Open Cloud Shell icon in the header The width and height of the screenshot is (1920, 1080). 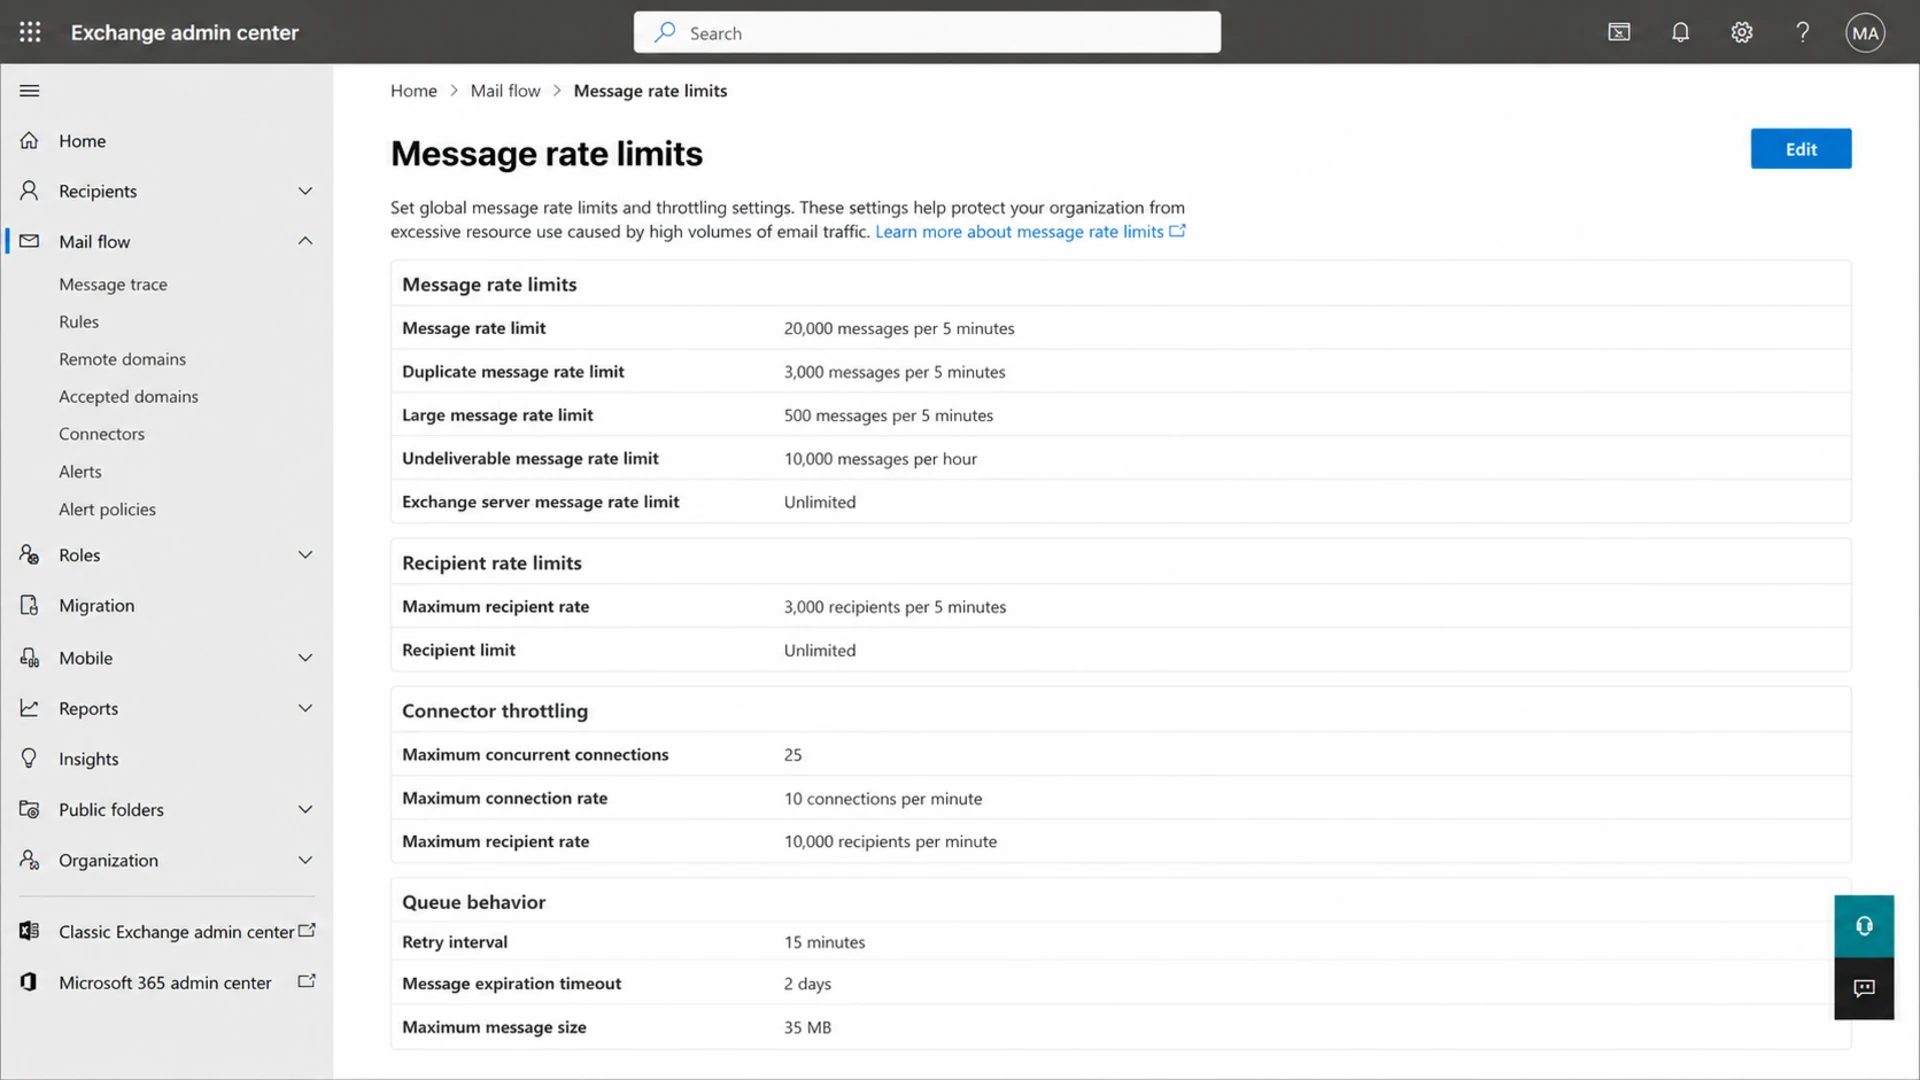coord(1619,32)
